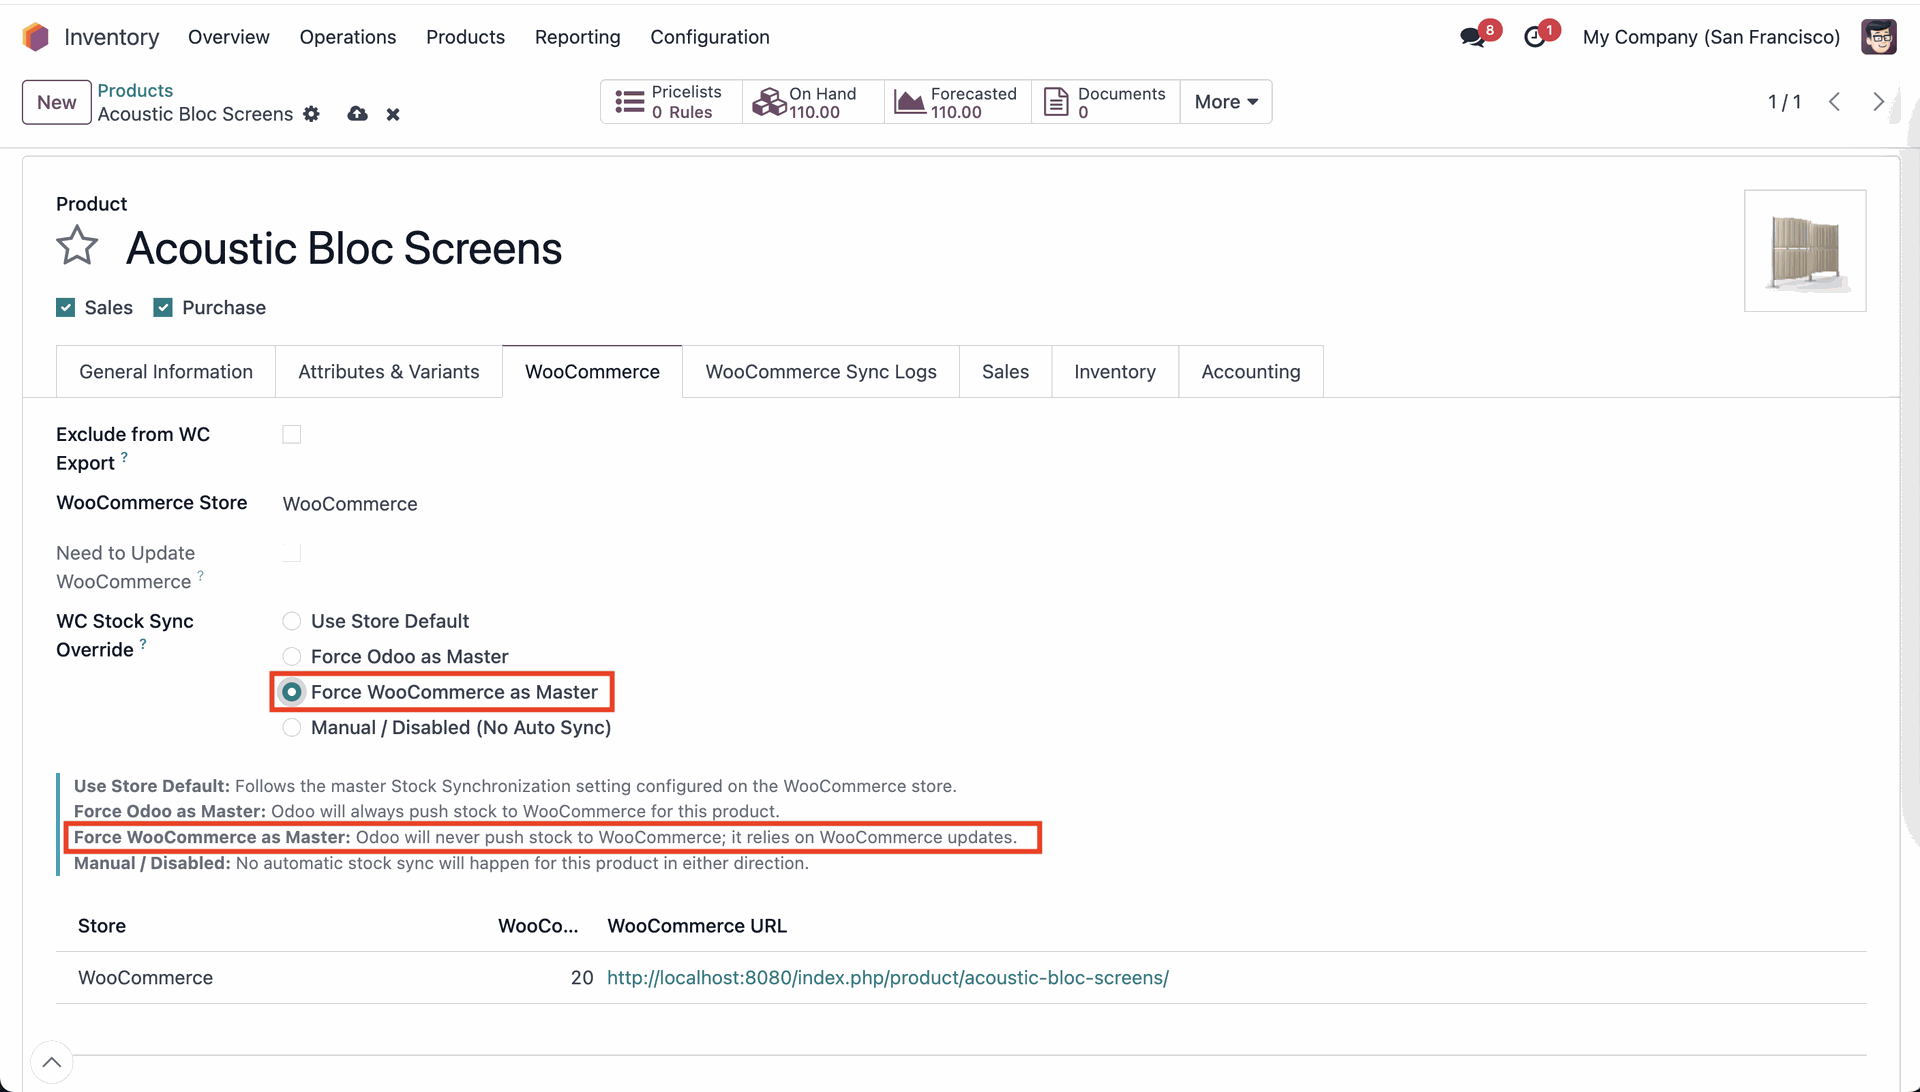Viewport: 1920px width, 1092px height.
Task: Click the Inventory app title
Action: click(111, 37)
